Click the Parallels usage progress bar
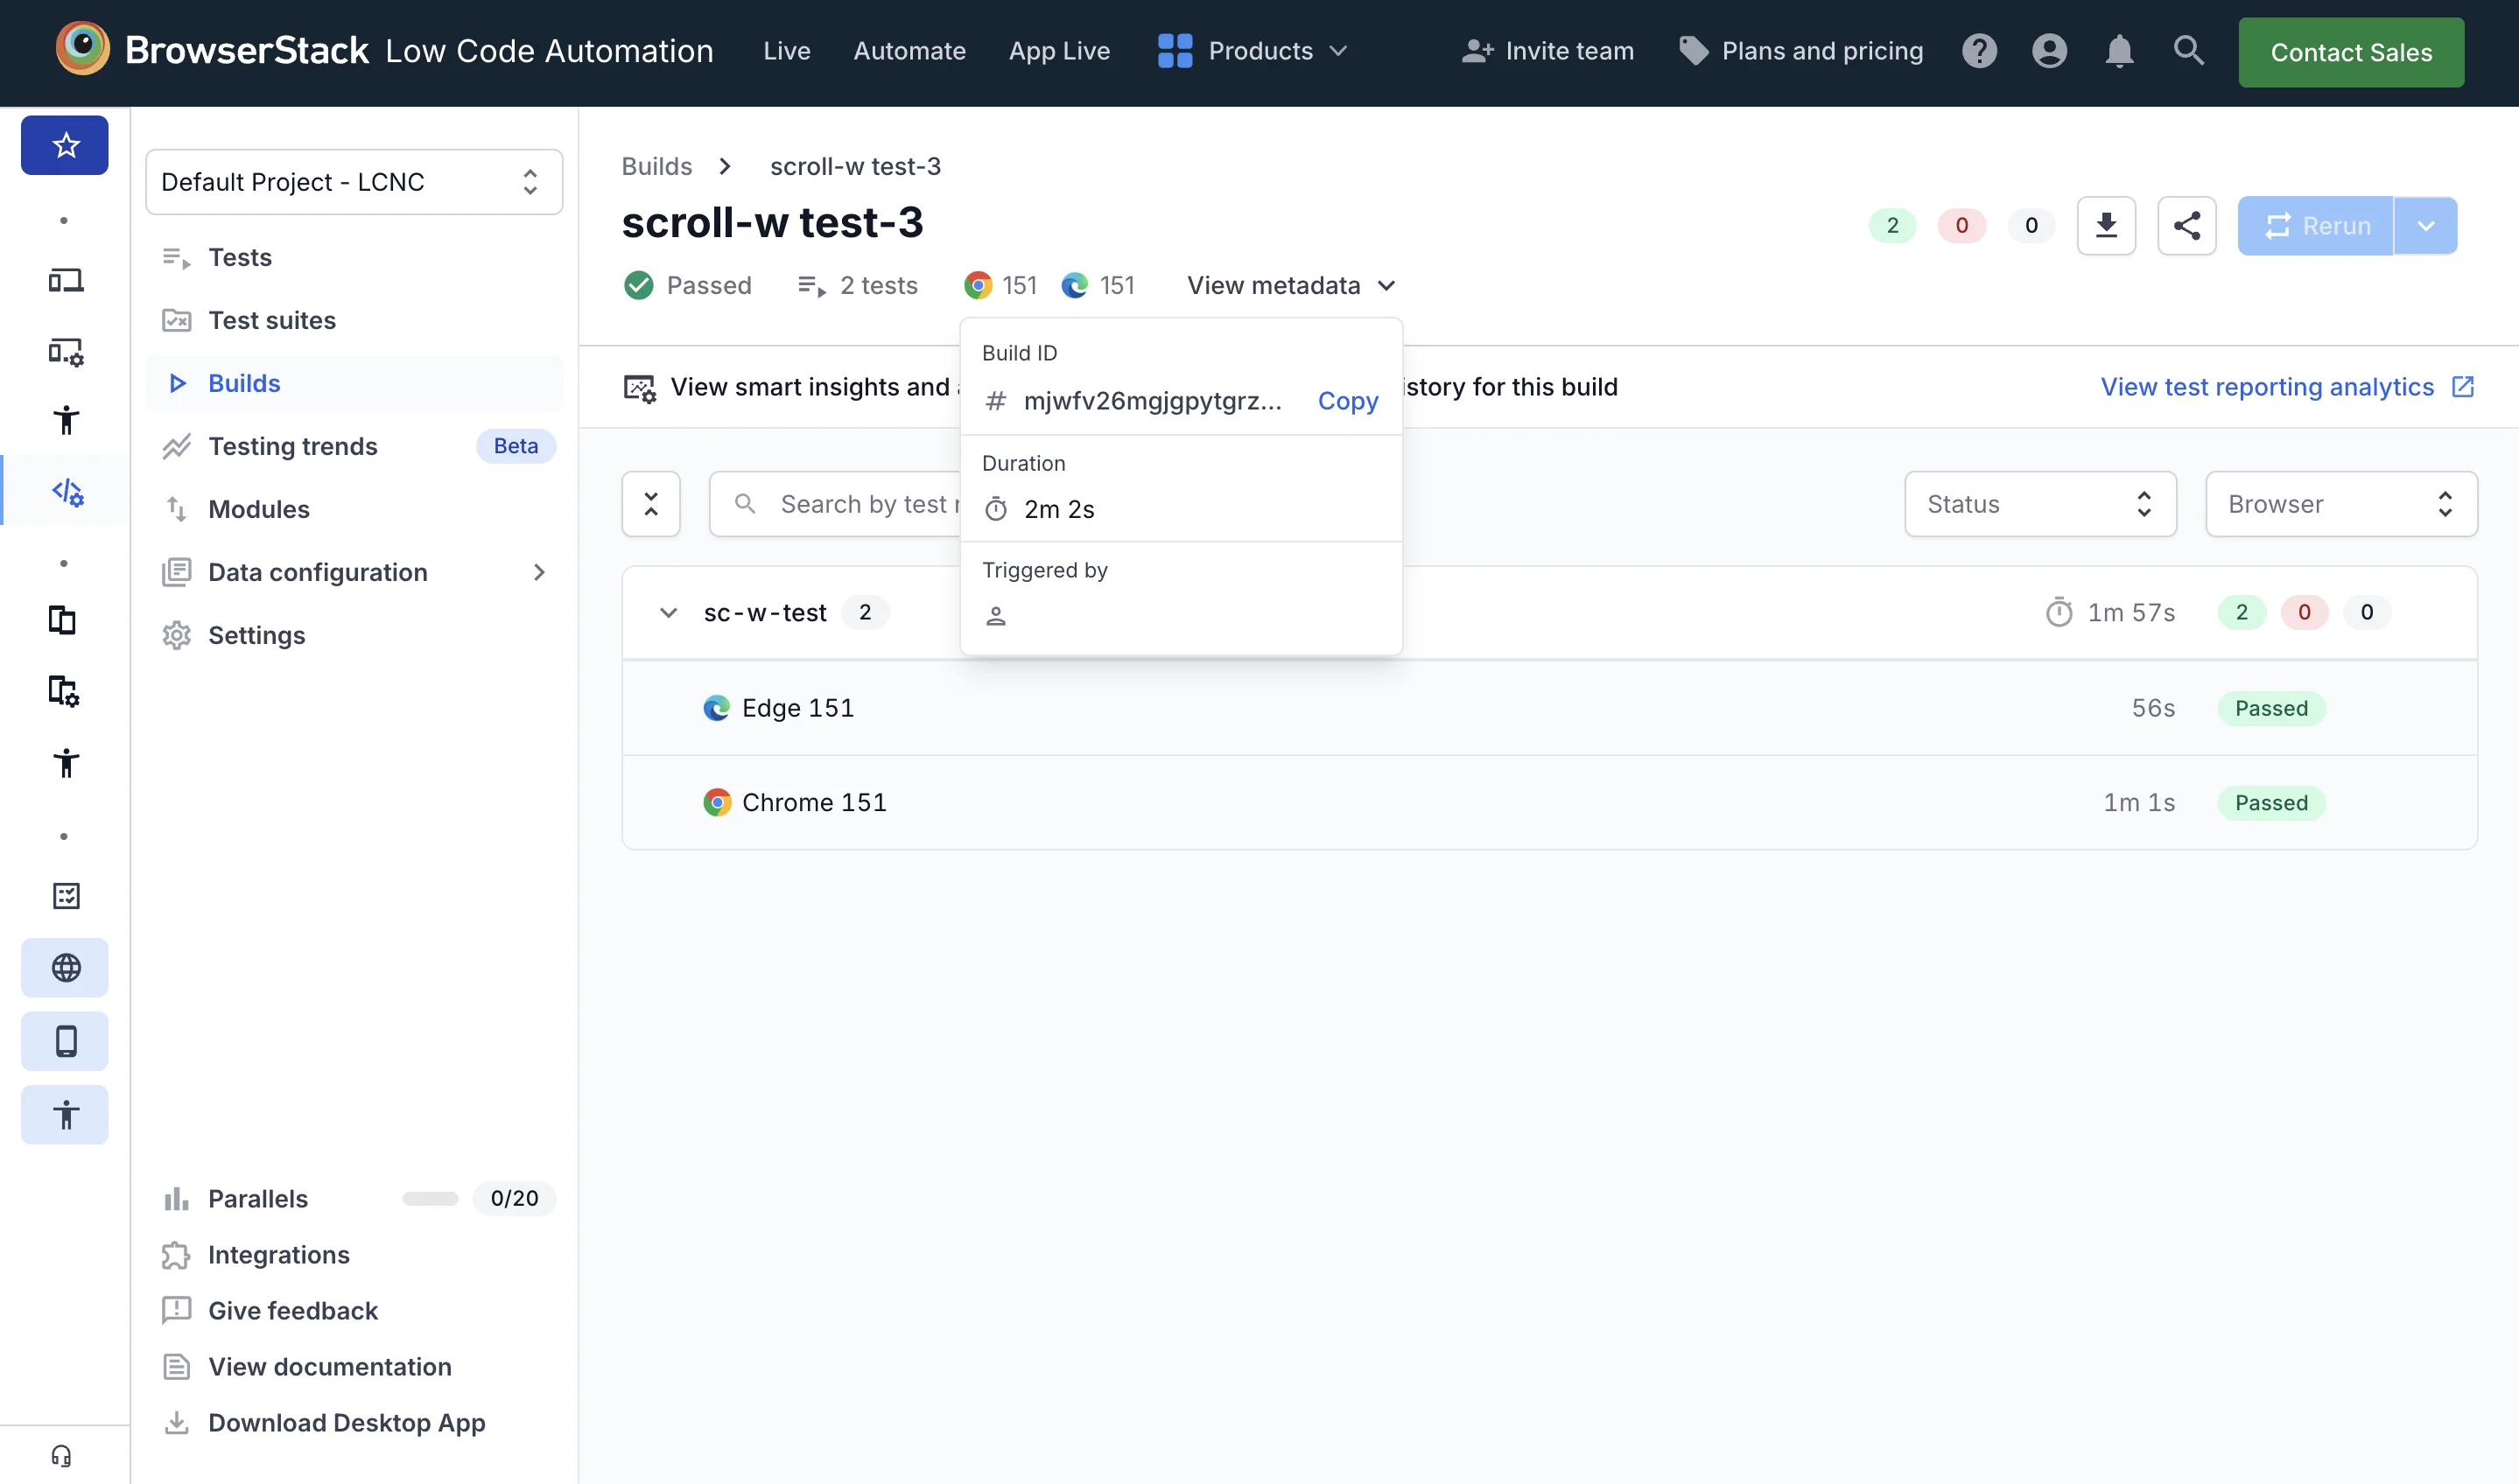The height and width of the screenshot is (1484, 2519). [x=430, y=1198]
